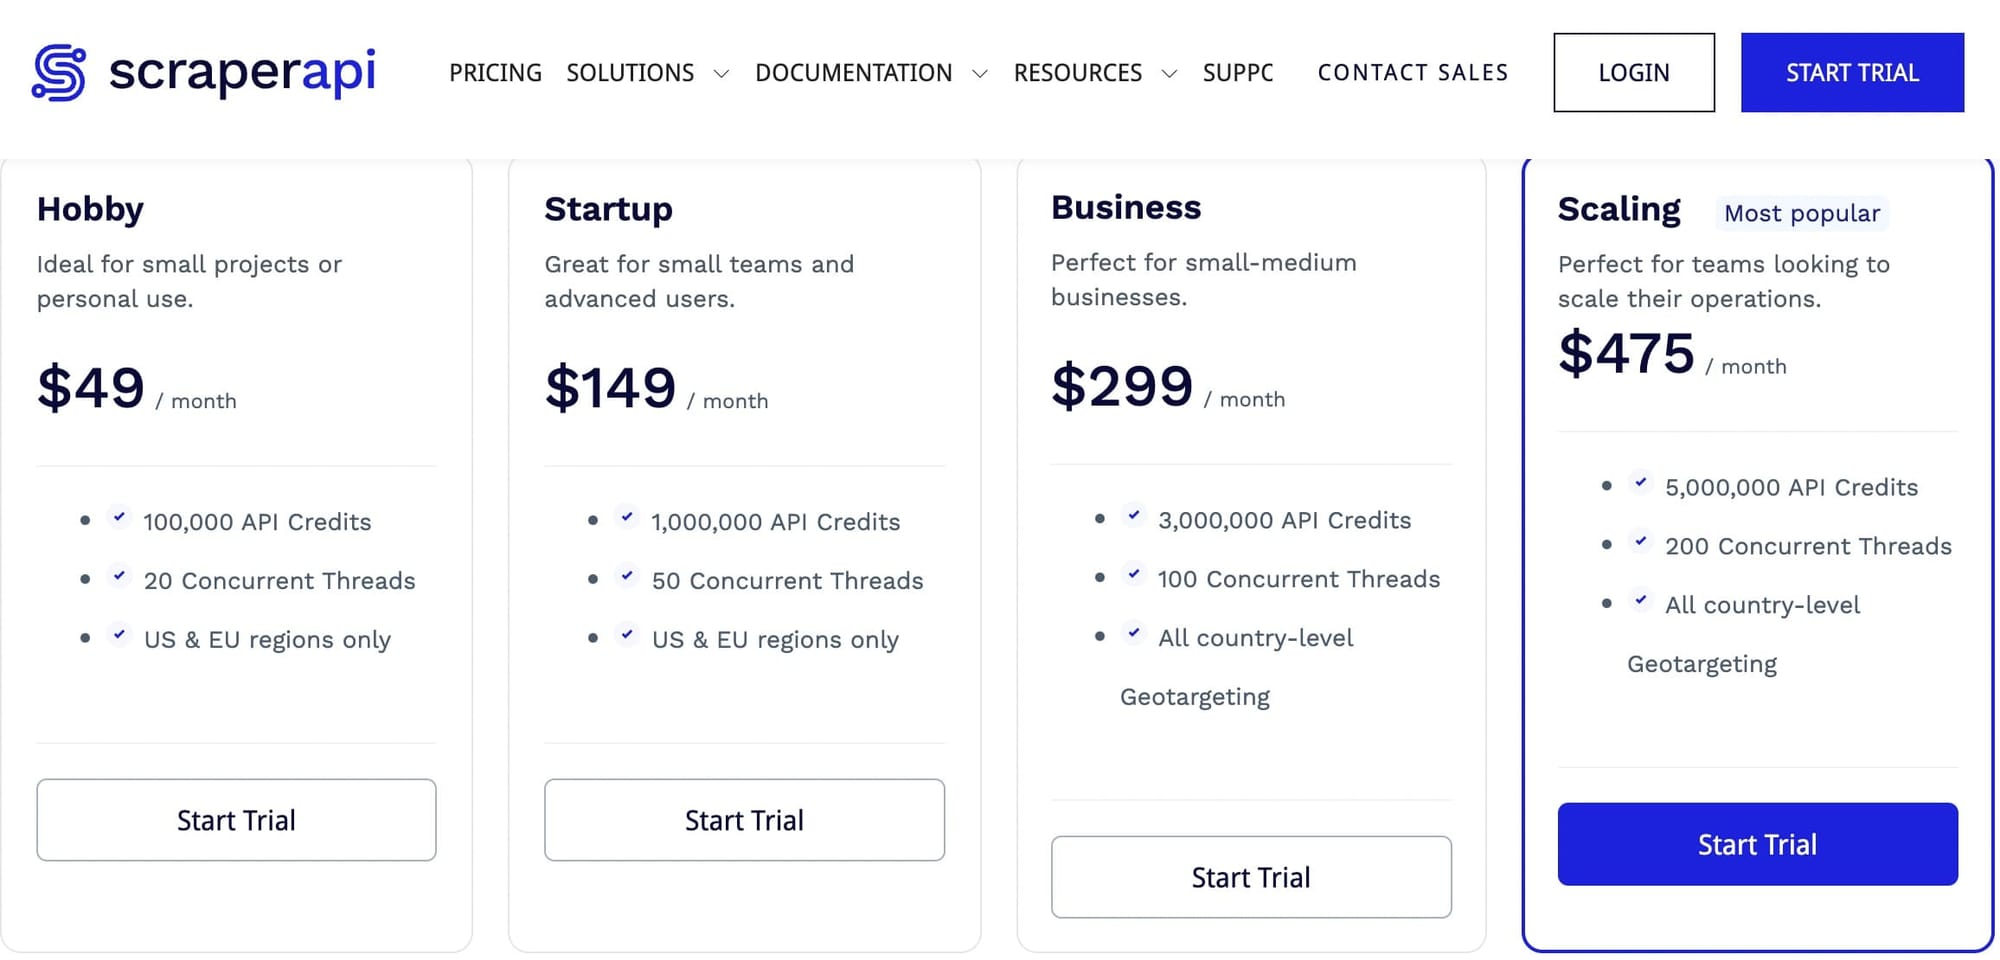This screenshot has width=2000, height=960.
Task: Click the Most popular badge on Scaling
Action: (x=1801, y=213)
